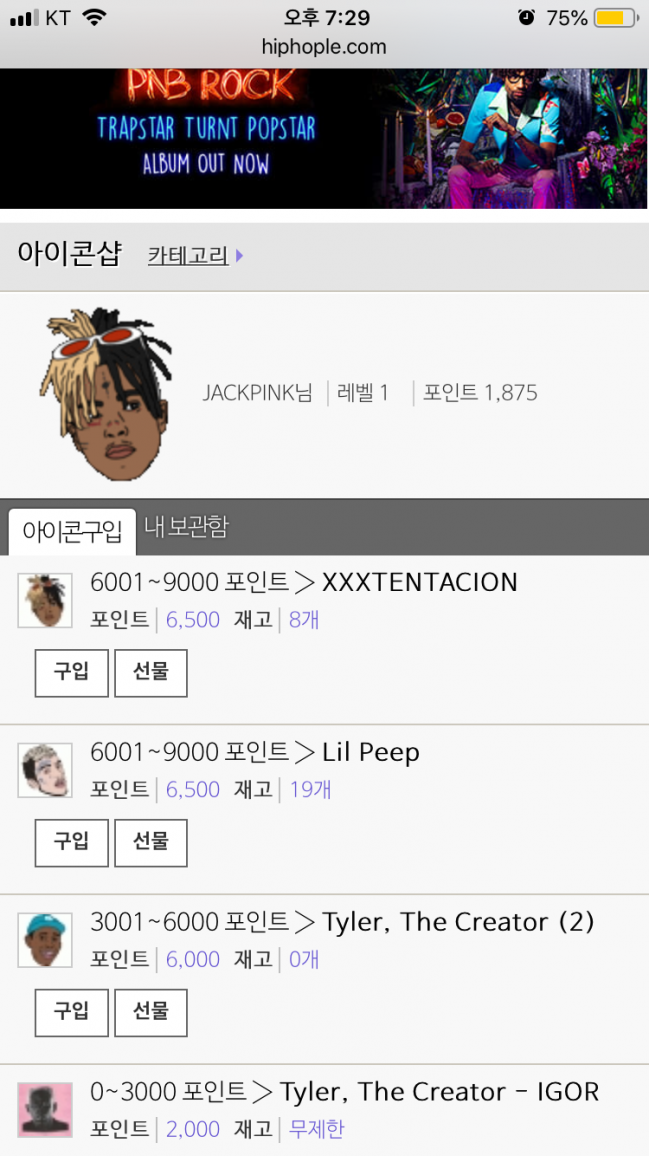Tap the hiphople.com address bar
The image size is (649, 1156).
[324, 47]
